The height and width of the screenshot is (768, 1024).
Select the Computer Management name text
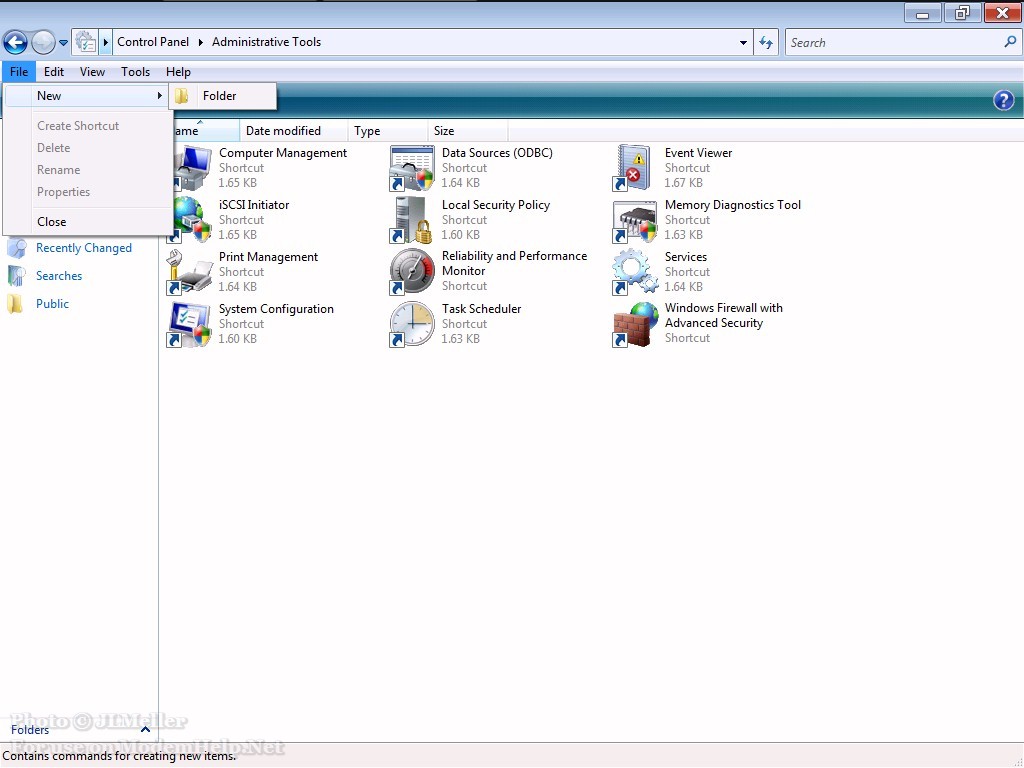(x=283, y=153)
